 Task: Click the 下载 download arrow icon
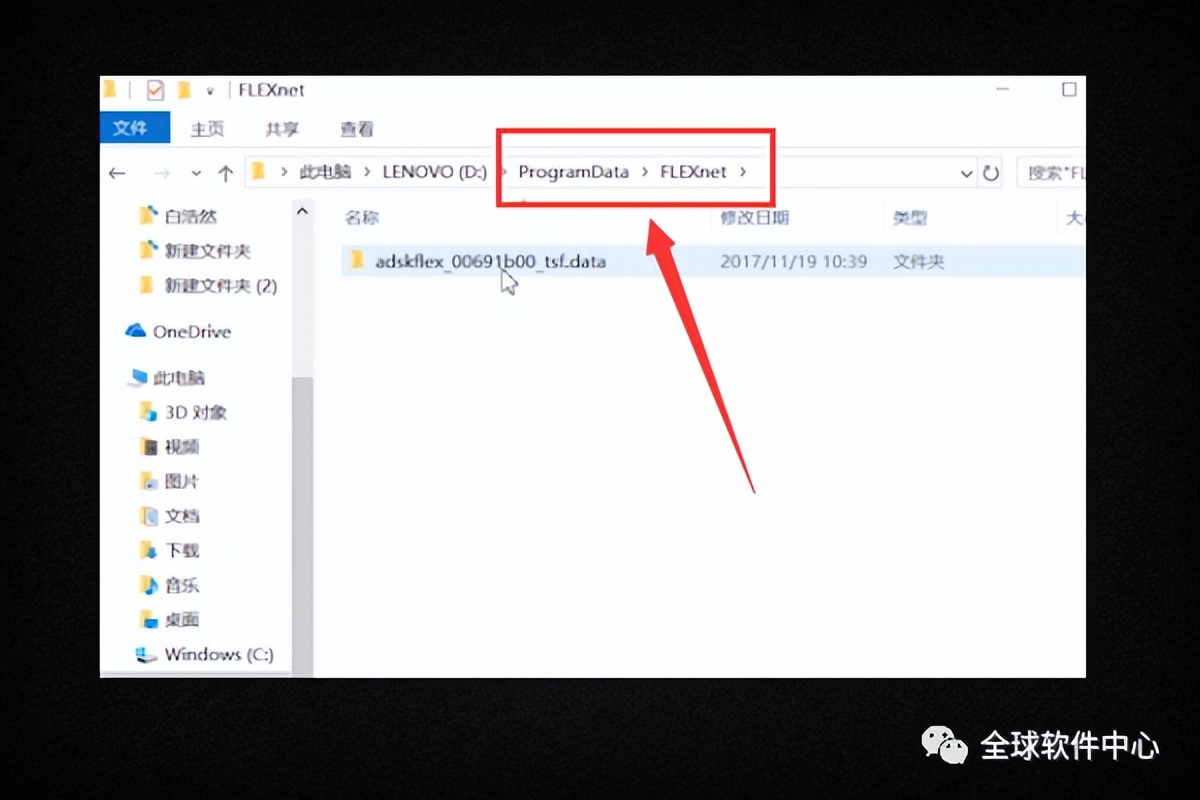(x=148, y=550)
